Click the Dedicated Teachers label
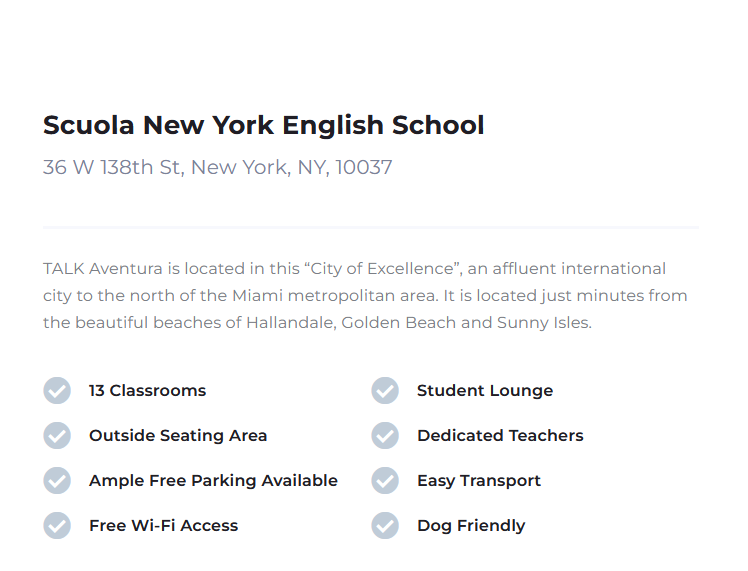Image resolution: width=748 pixels, height=571 pixels. coord(500,436)
